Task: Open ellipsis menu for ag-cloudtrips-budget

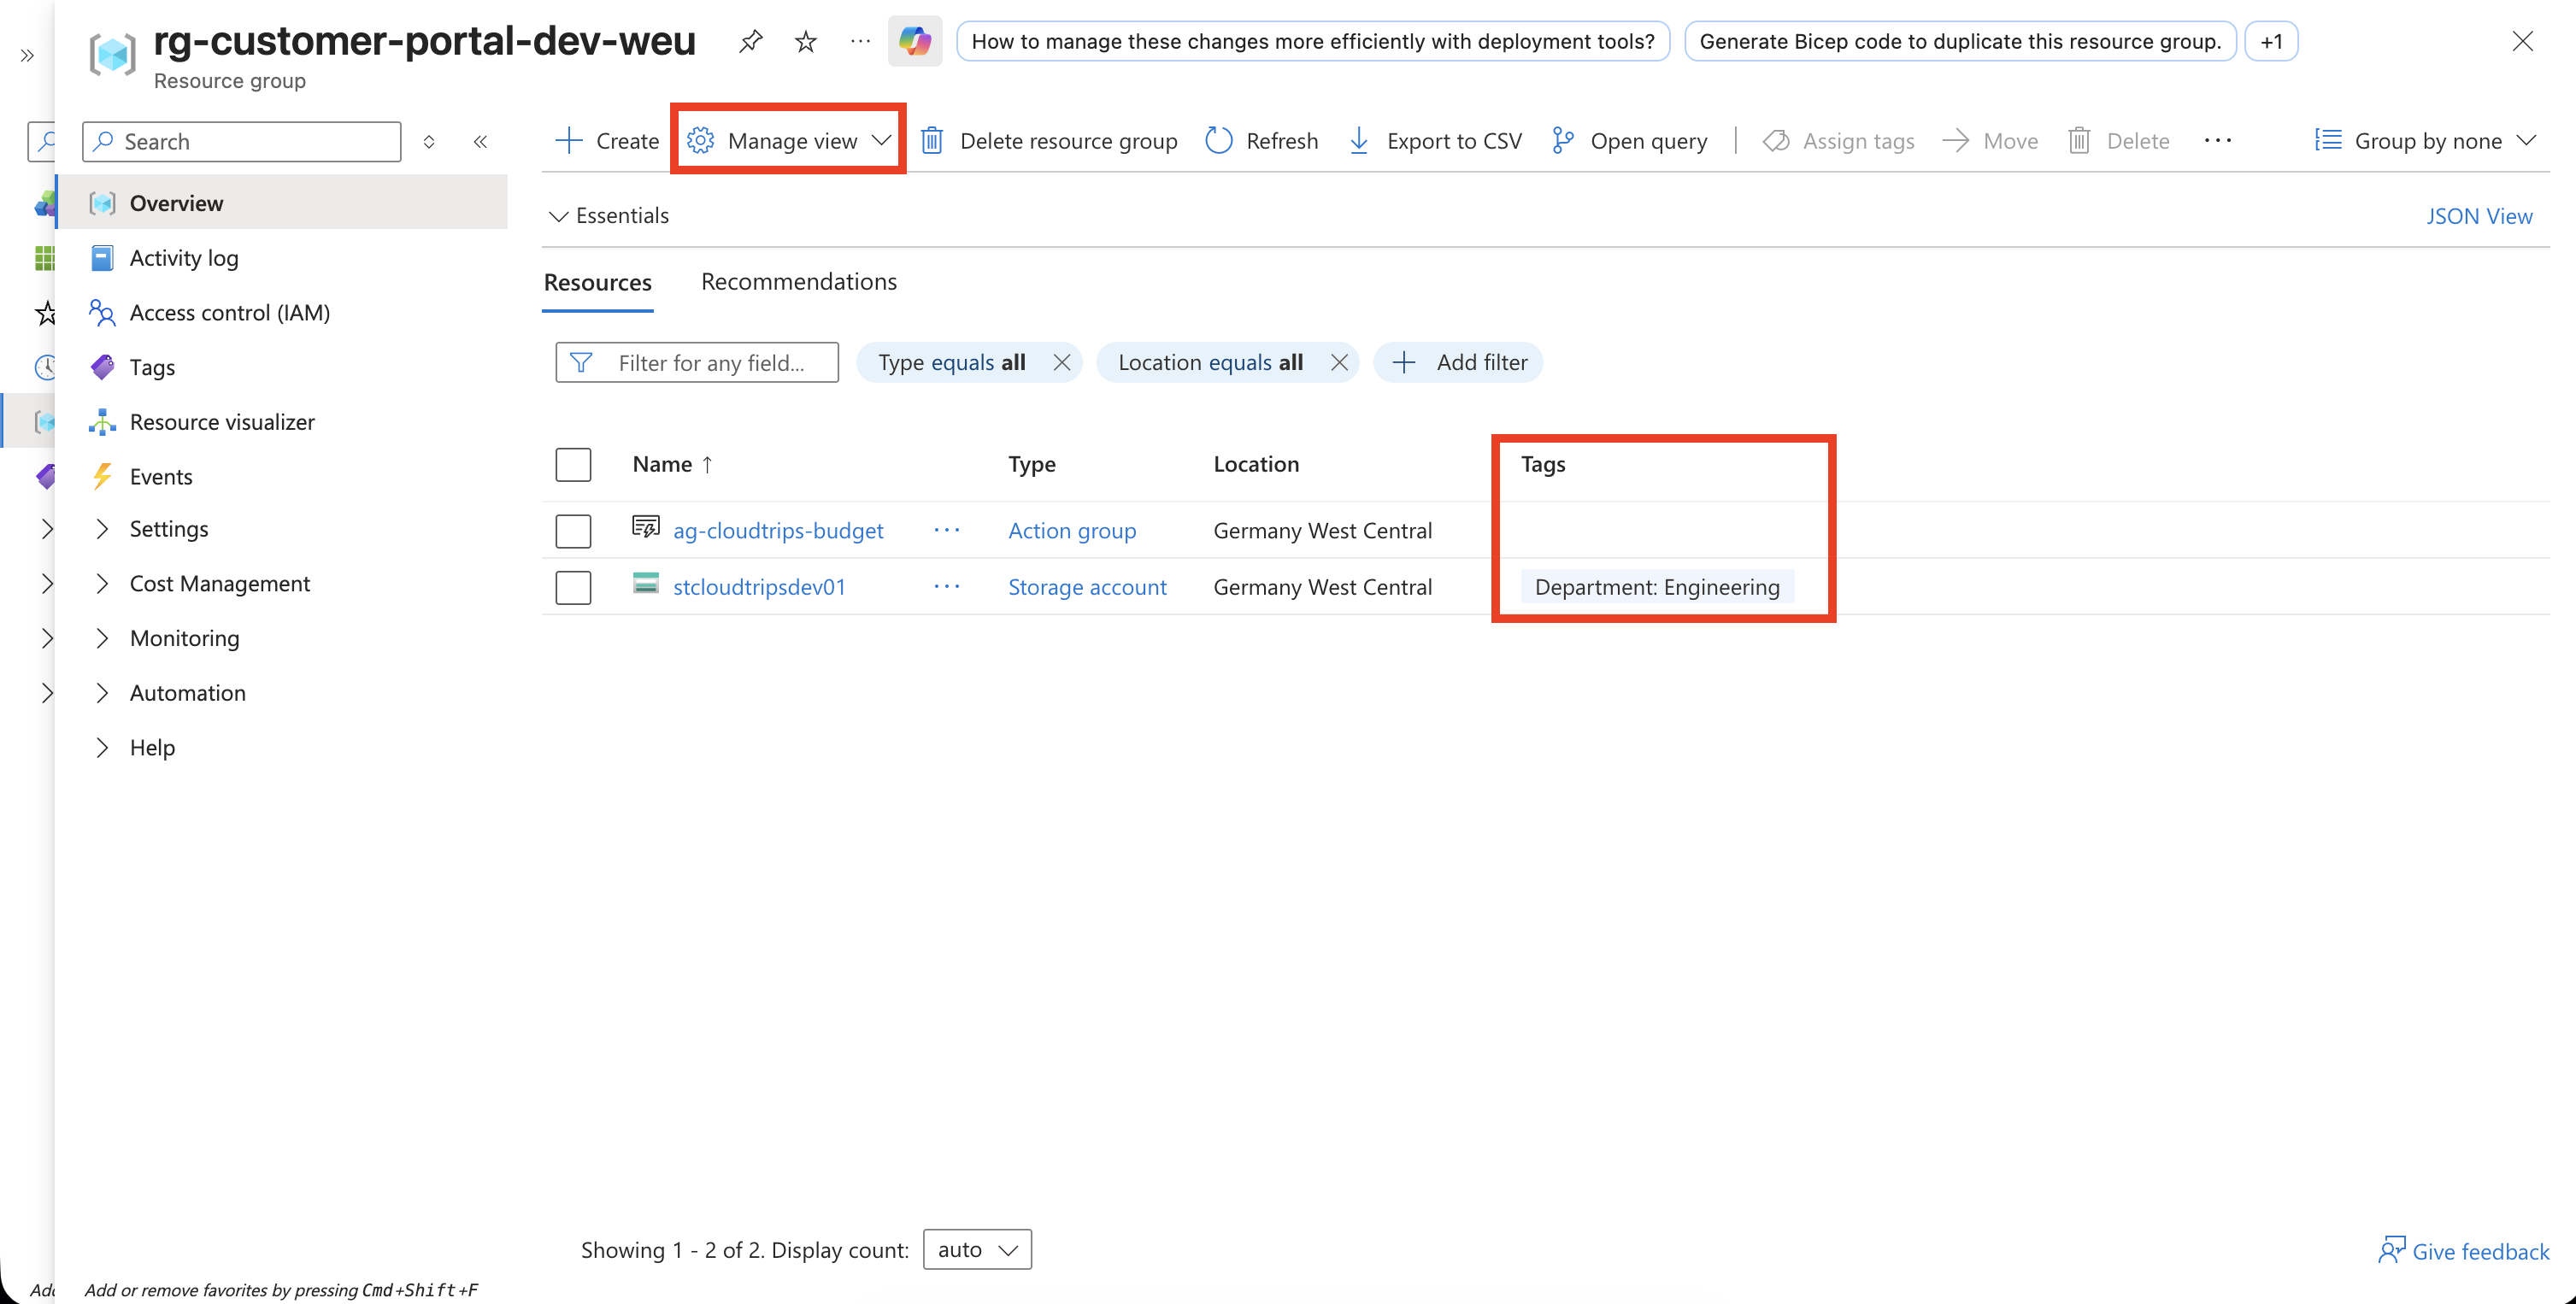Action: pyautogui.click(x=946, y=531)
